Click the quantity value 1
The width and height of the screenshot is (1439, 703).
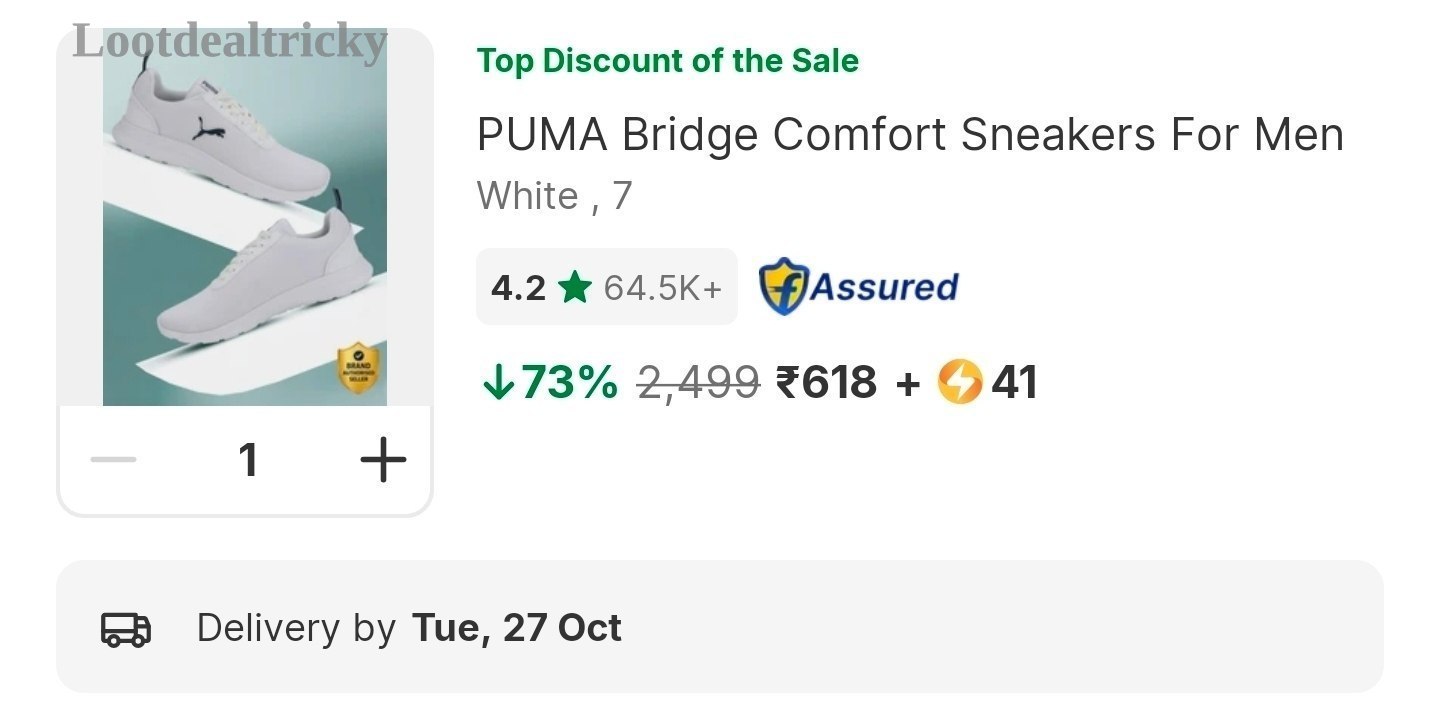[248, 461]
